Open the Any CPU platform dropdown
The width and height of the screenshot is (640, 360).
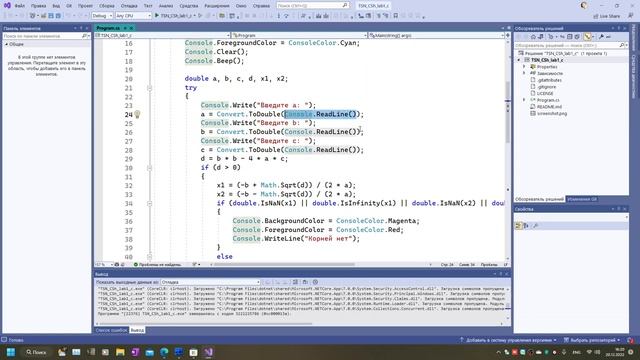click(x=133, y=16)
